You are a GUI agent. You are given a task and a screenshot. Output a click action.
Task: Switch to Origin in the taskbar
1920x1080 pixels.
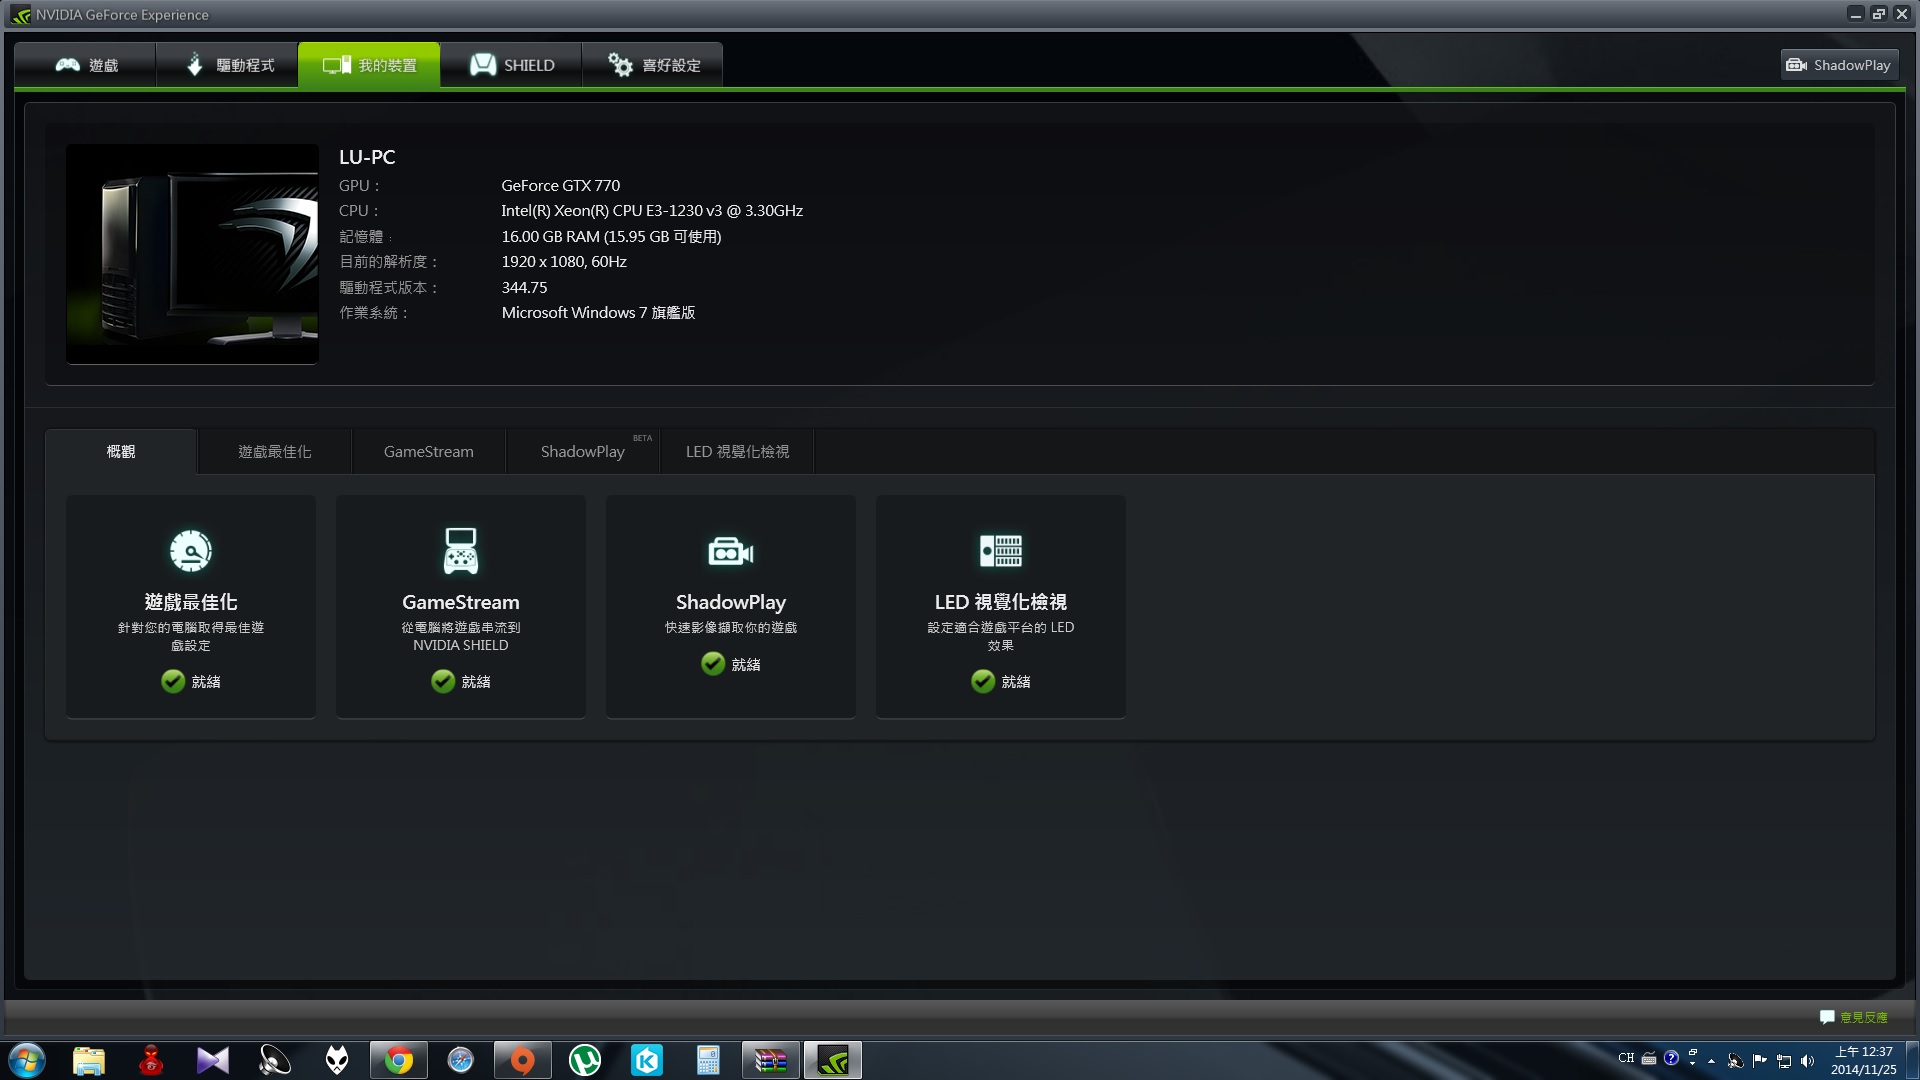[x=523, y=1060]
